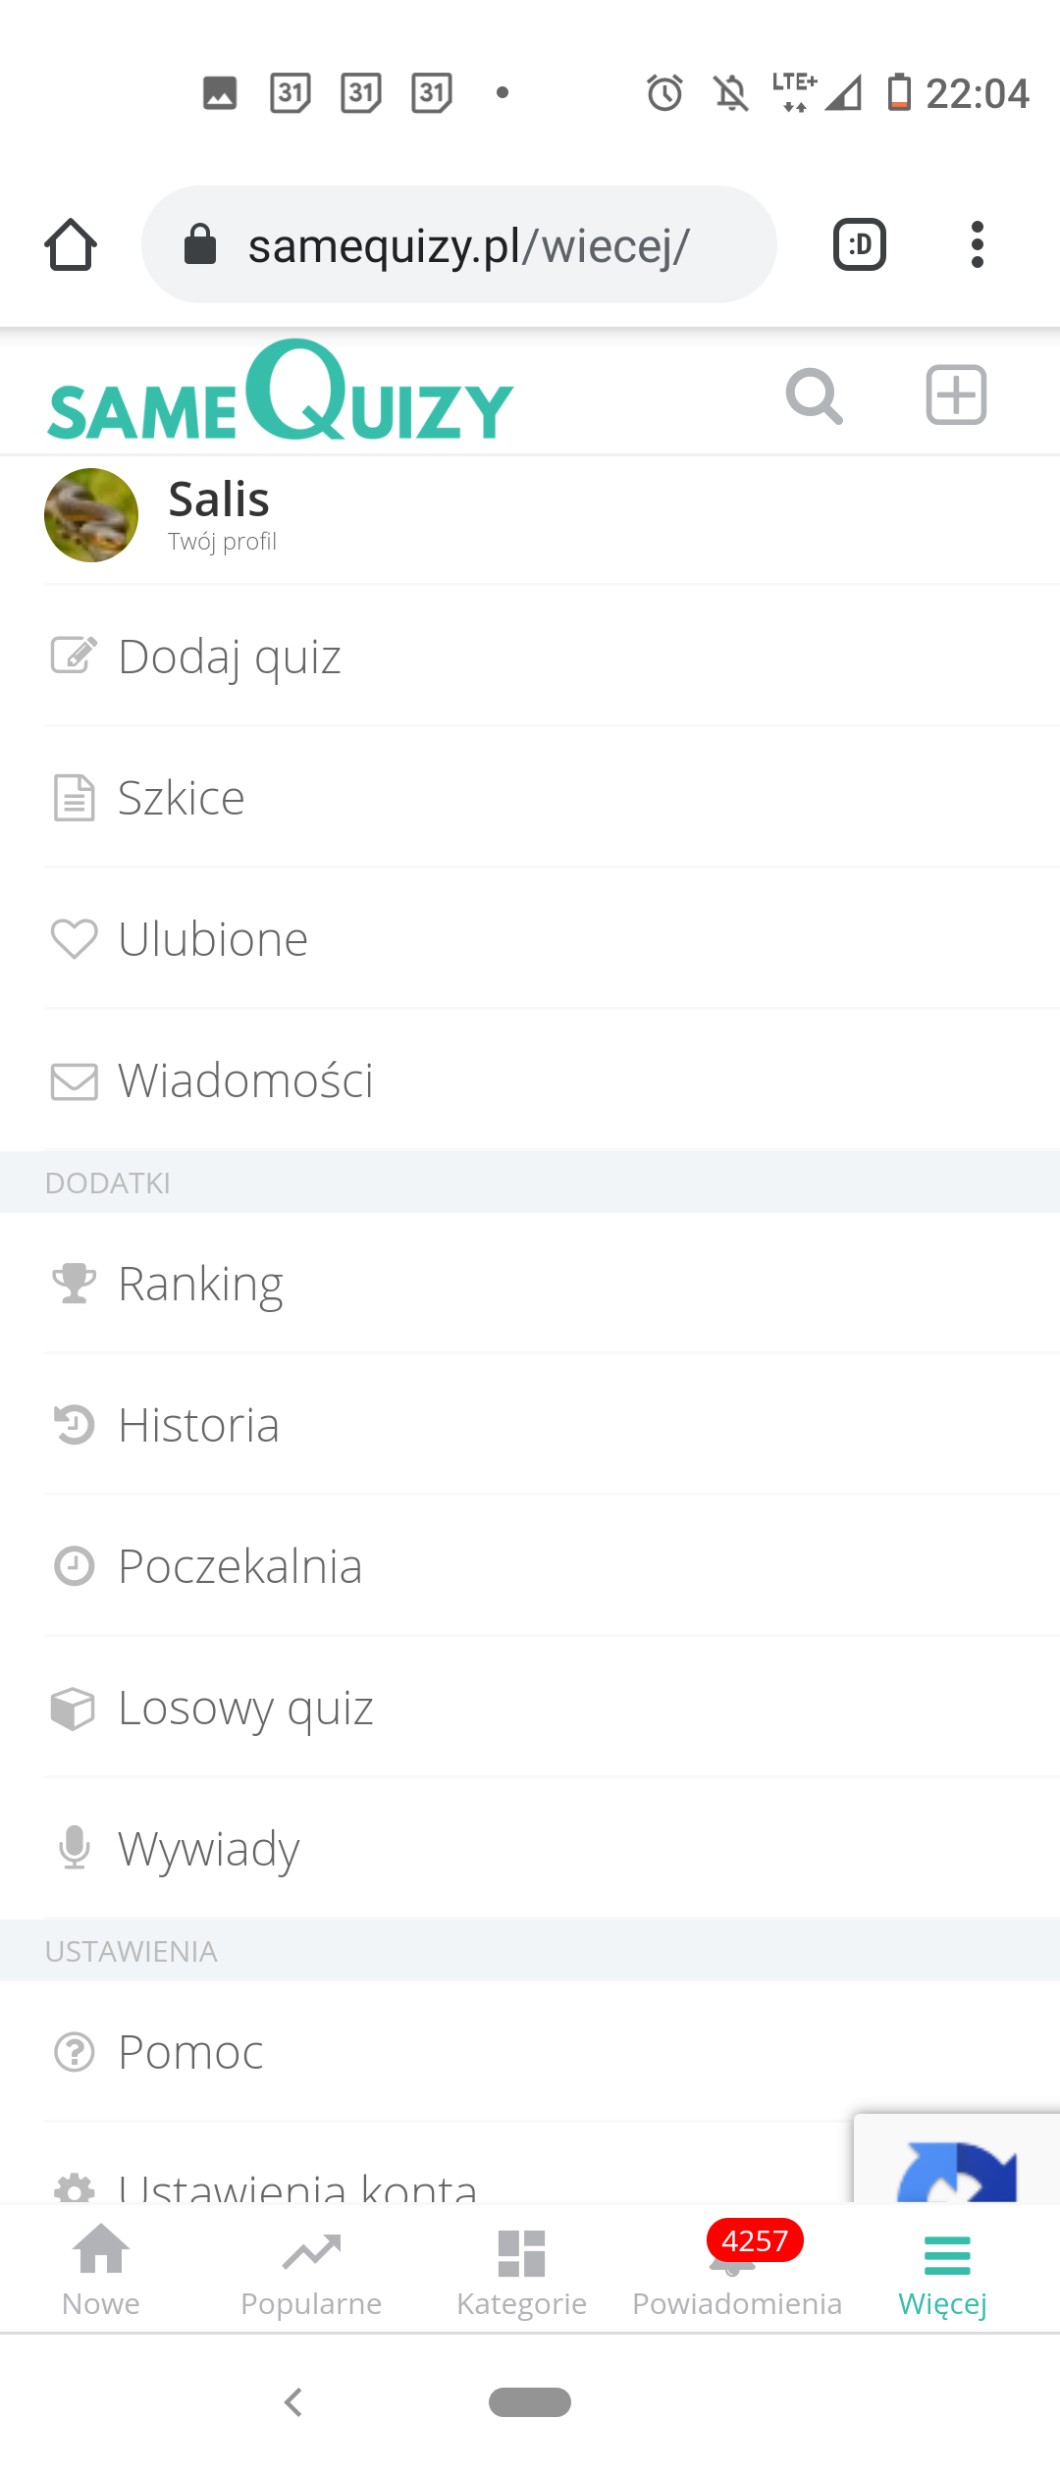Open Ranking with trophy icon

(200, 1283)
